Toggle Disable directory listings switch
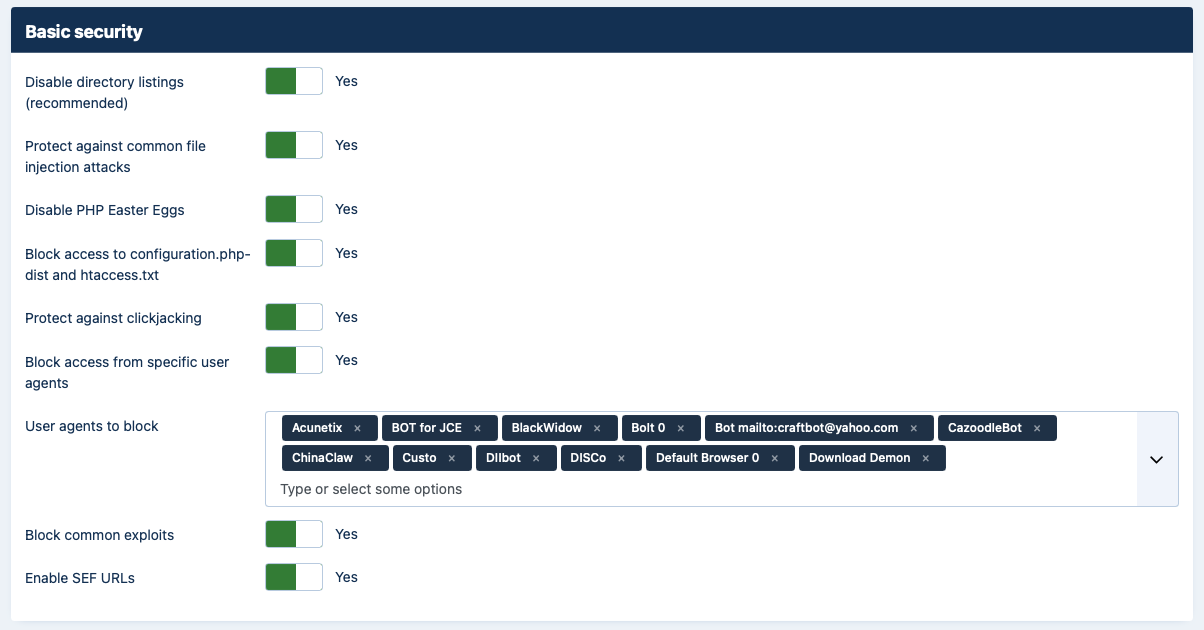1204x630 pixels. pos(294,81)
